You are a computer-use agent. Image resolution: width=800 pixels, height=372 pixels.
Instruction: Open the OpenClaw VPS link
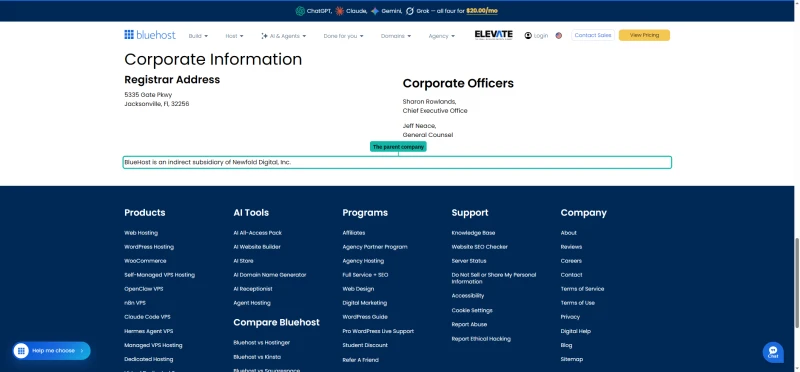(x=144, y=289)
